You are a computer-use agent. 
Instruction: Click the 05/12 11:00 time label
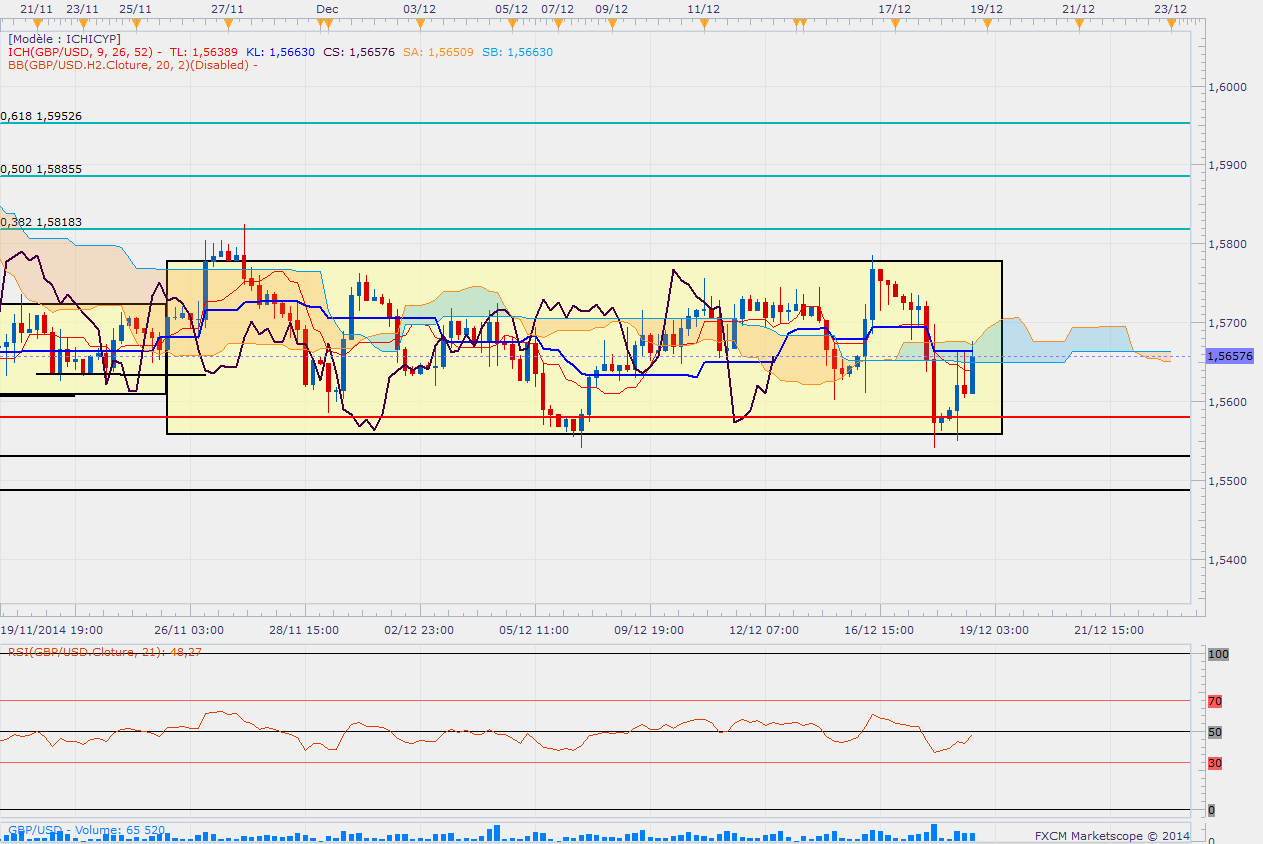[x=535, y=630]
